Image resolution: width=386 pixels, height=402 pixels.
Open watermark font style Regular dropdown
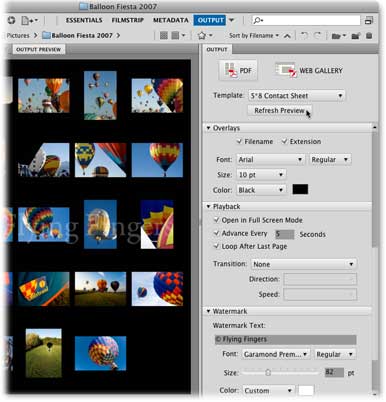coord(335,354)
